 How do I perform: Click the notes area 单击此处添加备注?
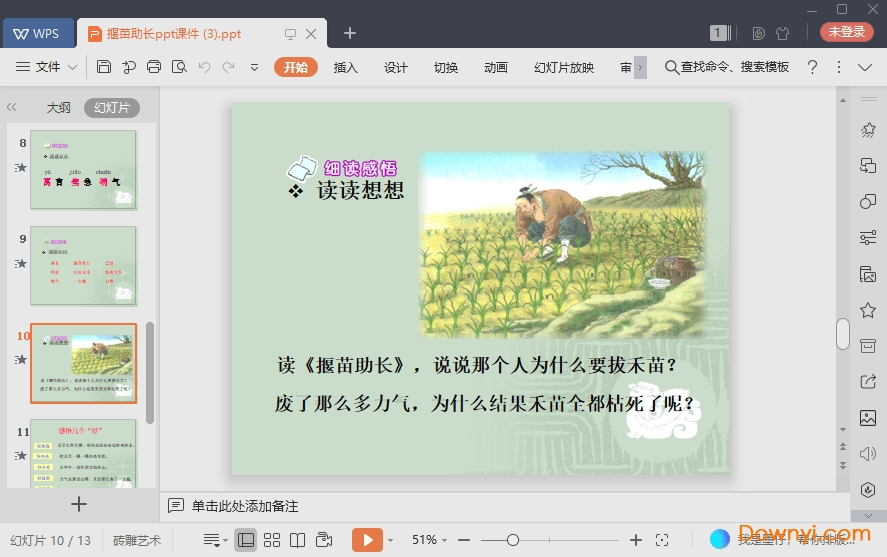(244, 506)
